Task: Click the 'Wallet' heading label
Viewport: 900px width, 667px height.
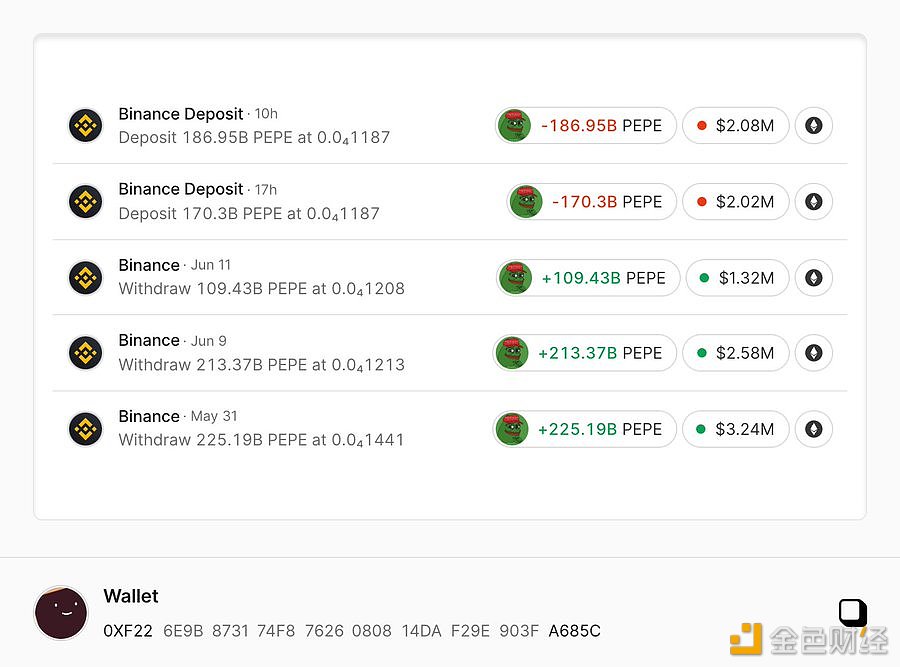Action: [131, 596]
